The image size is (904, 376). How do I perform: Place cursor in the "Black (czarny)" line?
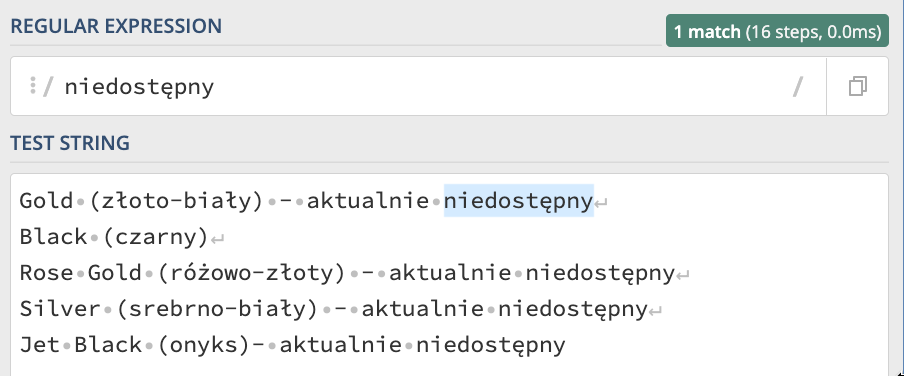tap(114, 236)
